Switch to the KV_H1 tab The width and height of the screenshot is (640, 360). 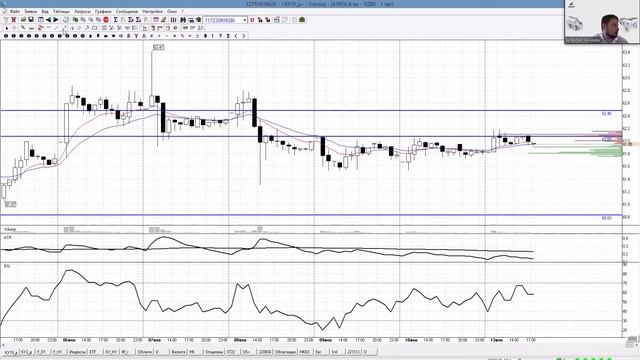tap(111, 351)
